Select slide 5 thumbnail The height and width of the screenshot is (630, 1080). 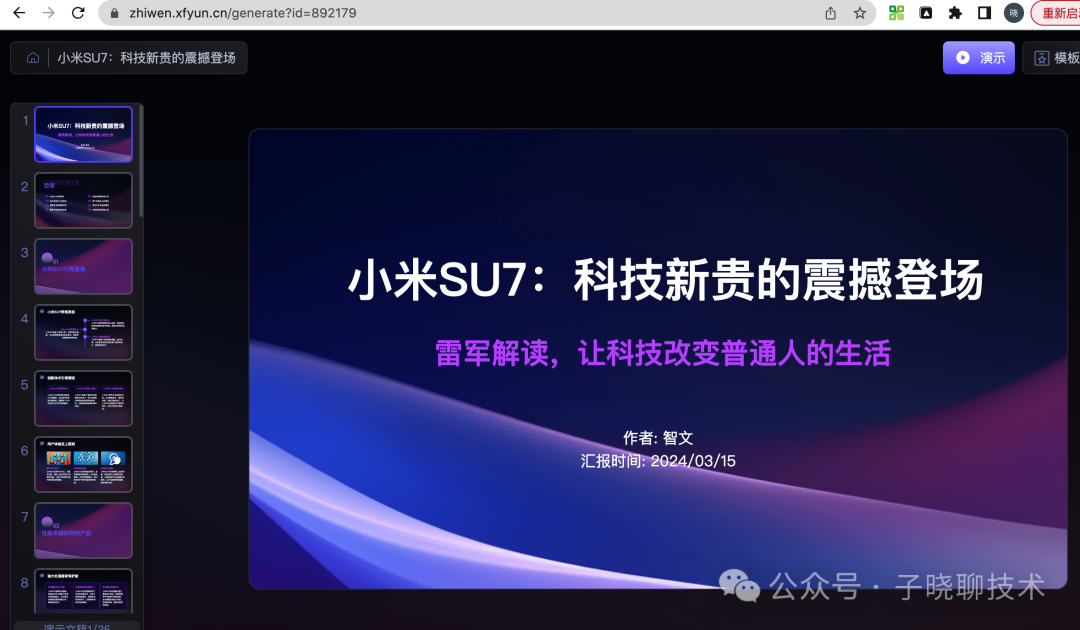(83, 399)
